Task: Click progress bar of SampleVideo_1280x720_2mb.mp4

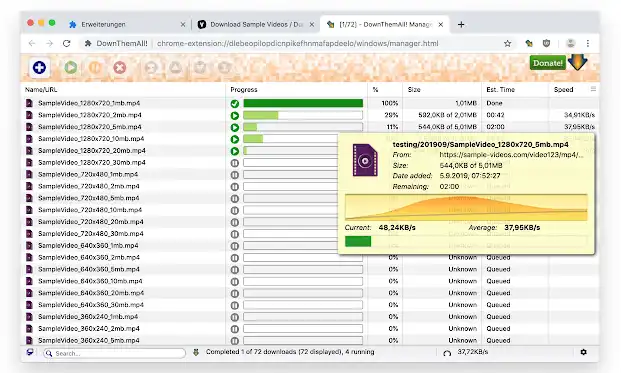Action: (x=303, y=115)
